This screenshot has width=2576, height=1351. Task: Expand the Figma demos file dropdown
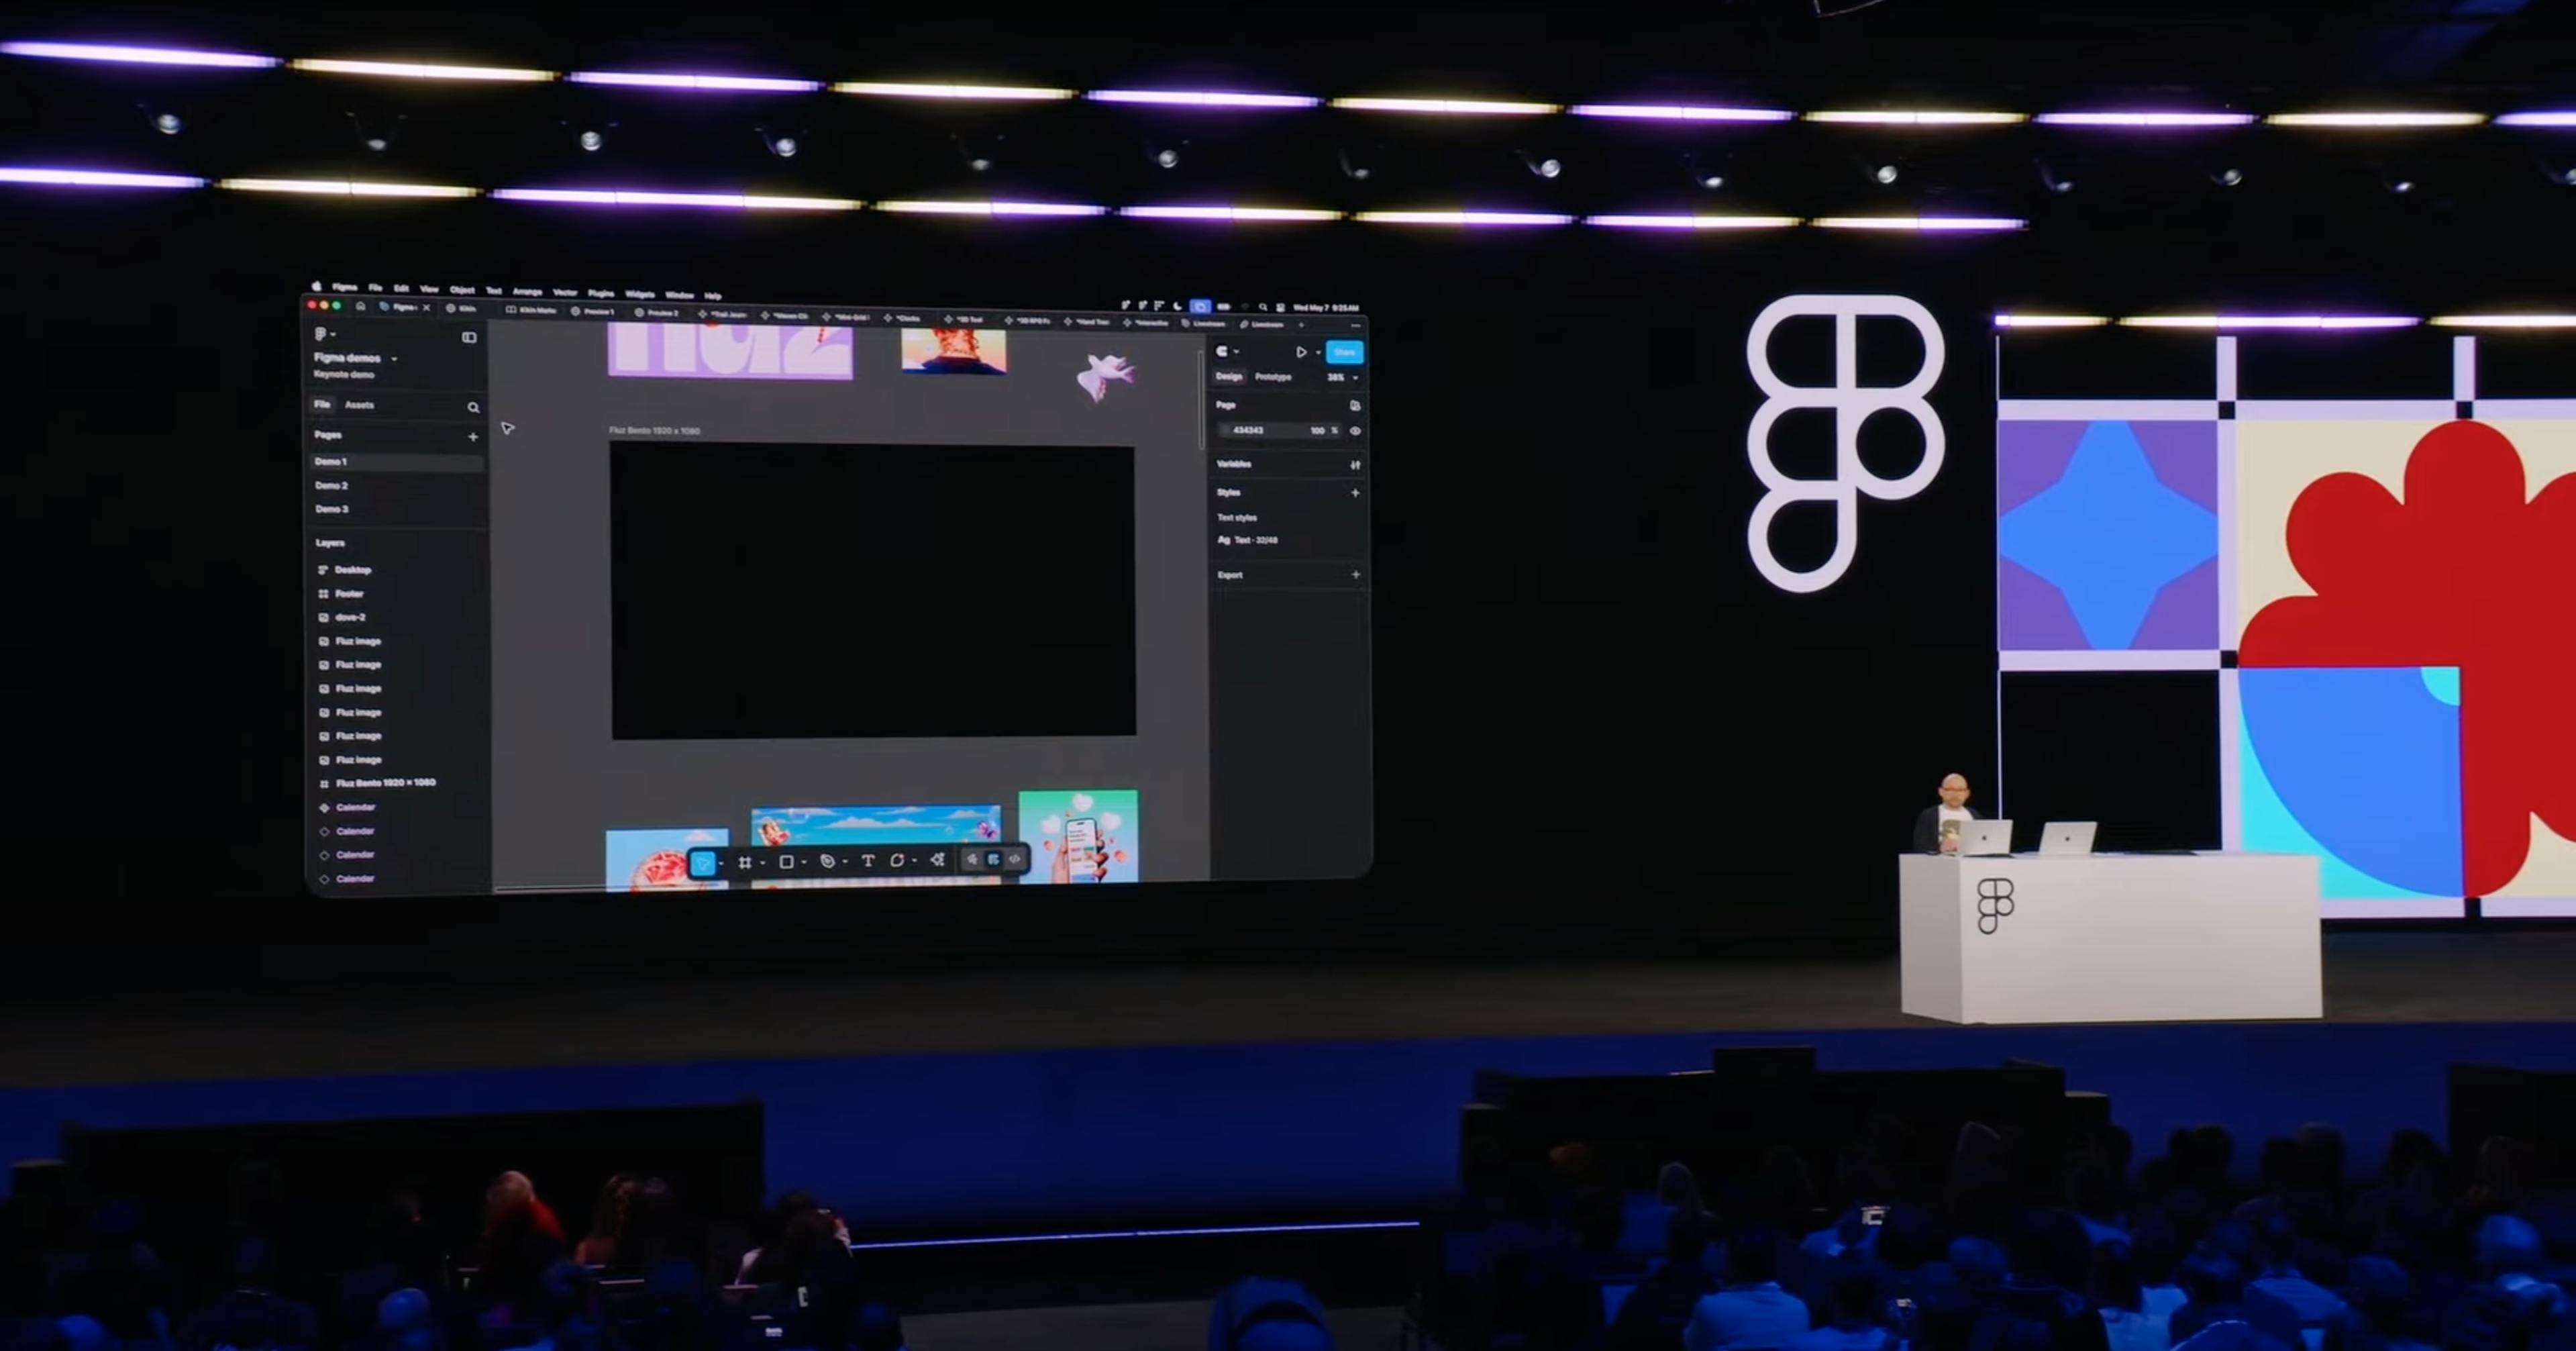pos(394,359)
